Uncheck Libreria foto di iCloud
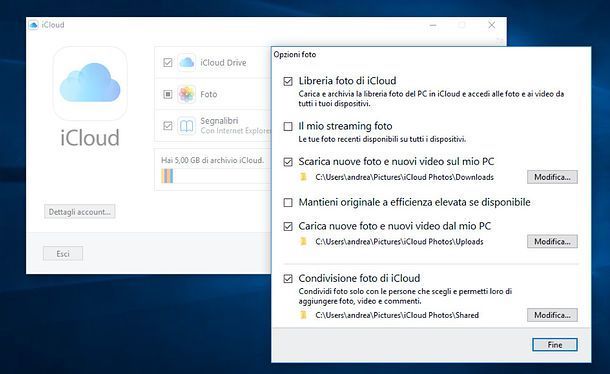Viewport: 610px width, 374px height. point(288,81)
